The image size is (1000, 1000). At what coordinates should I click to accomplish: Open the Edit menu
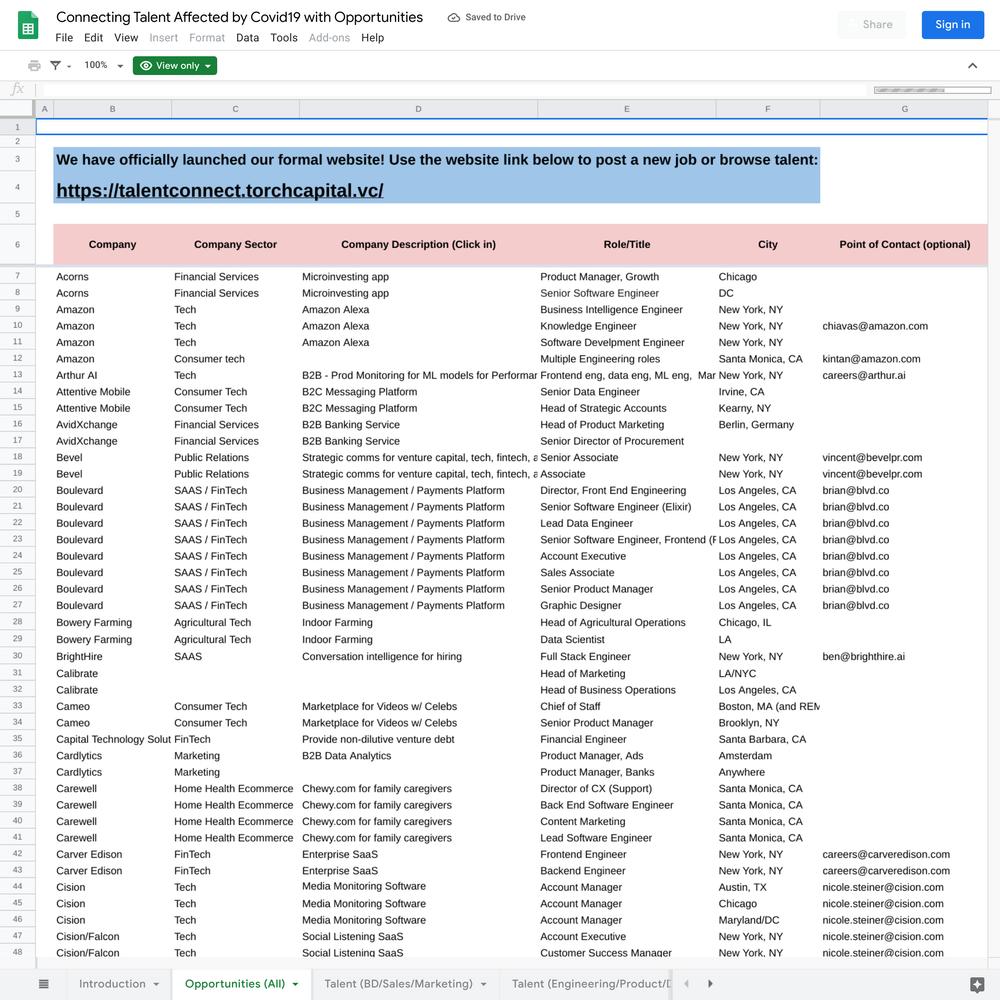tap(93, 38)
